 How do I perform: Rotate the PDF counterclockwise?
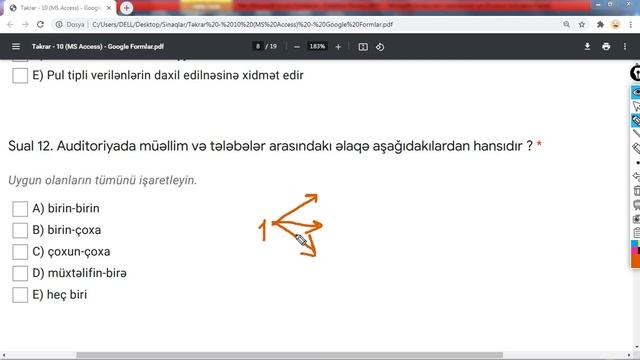tap(380, 47)
